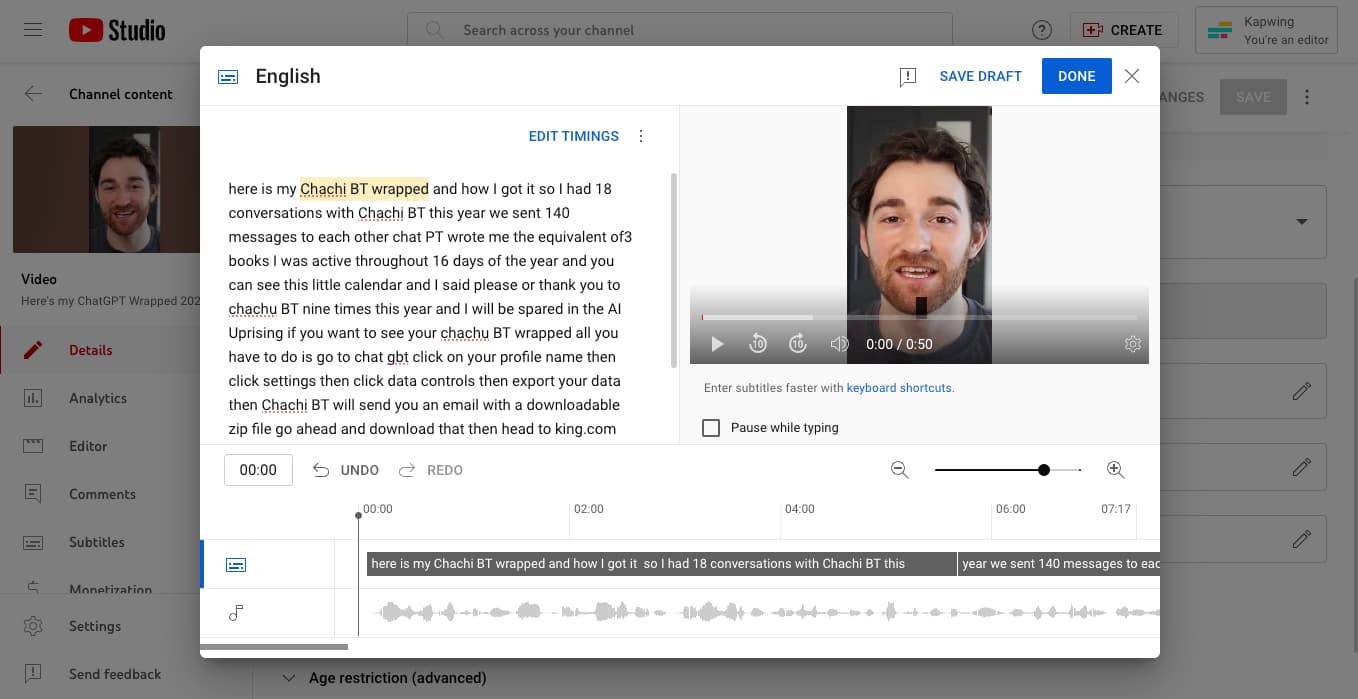Go back with the Channel content arrow
The height and width of the screenshot is (699, 1358).
tap(33, 94)
